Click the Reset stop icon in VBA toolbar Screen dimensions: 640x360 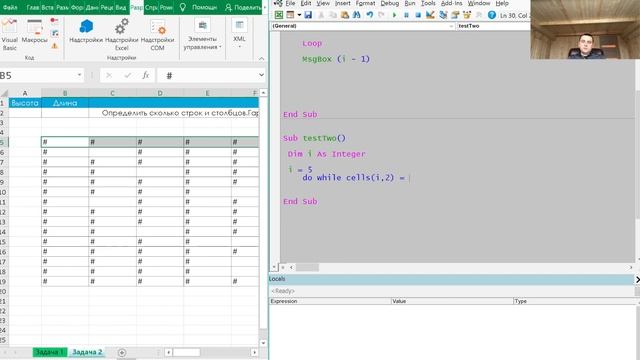click(418, 15)
